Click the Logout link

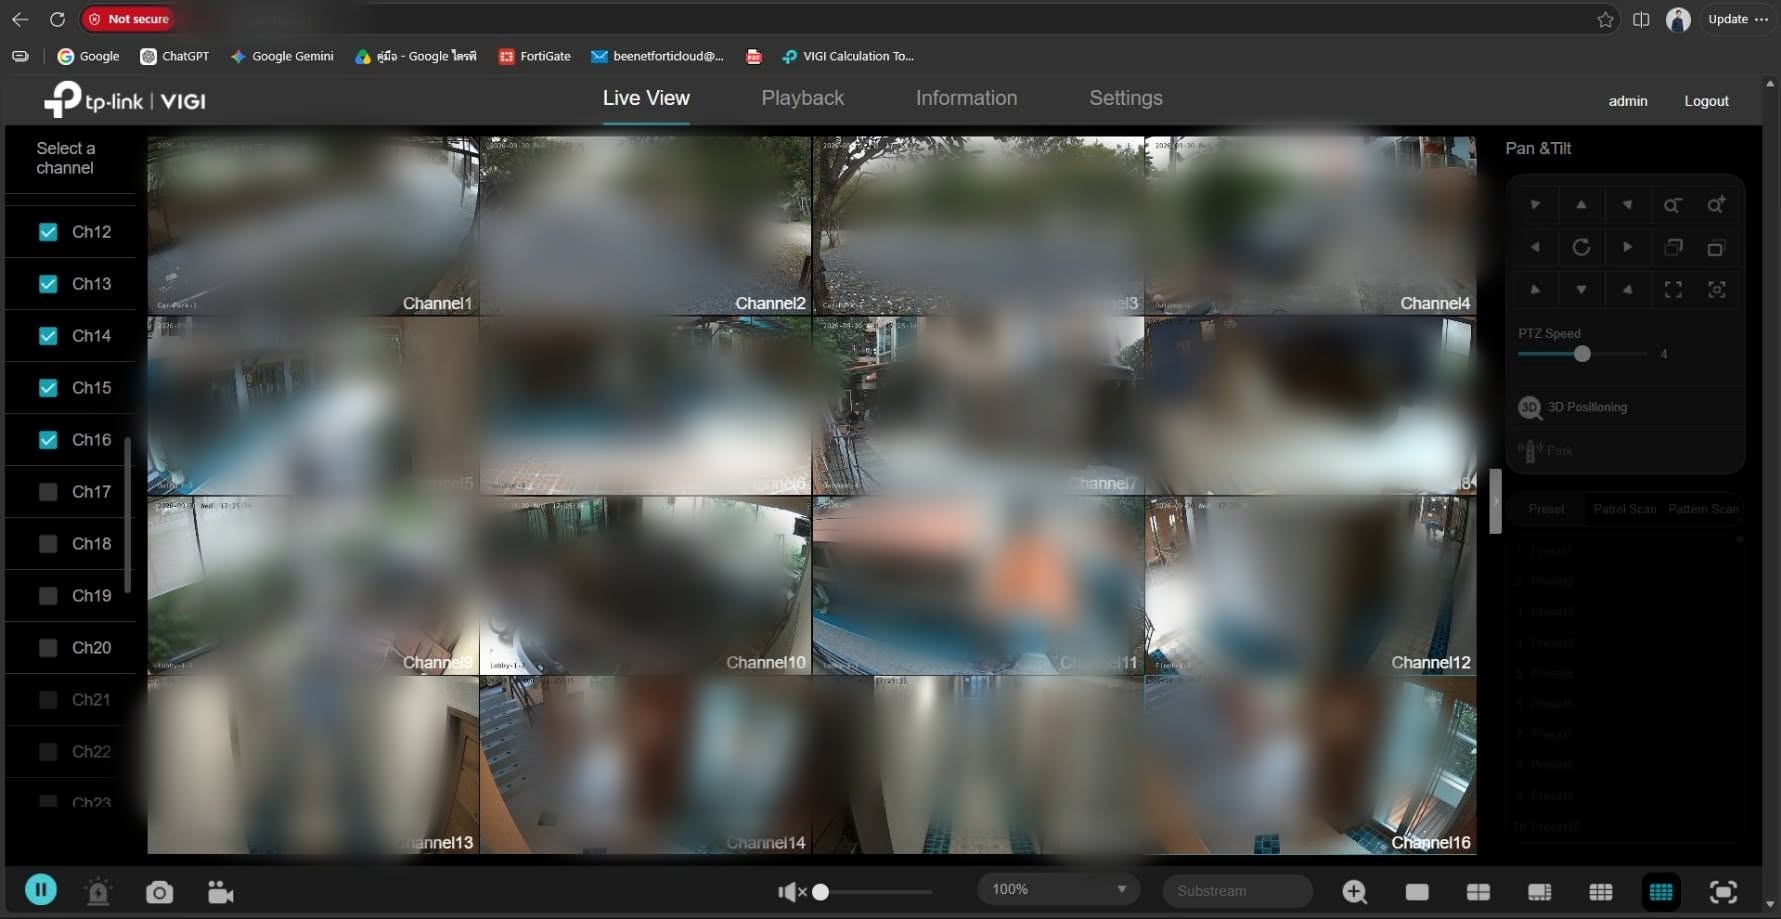coord(1706,101)
